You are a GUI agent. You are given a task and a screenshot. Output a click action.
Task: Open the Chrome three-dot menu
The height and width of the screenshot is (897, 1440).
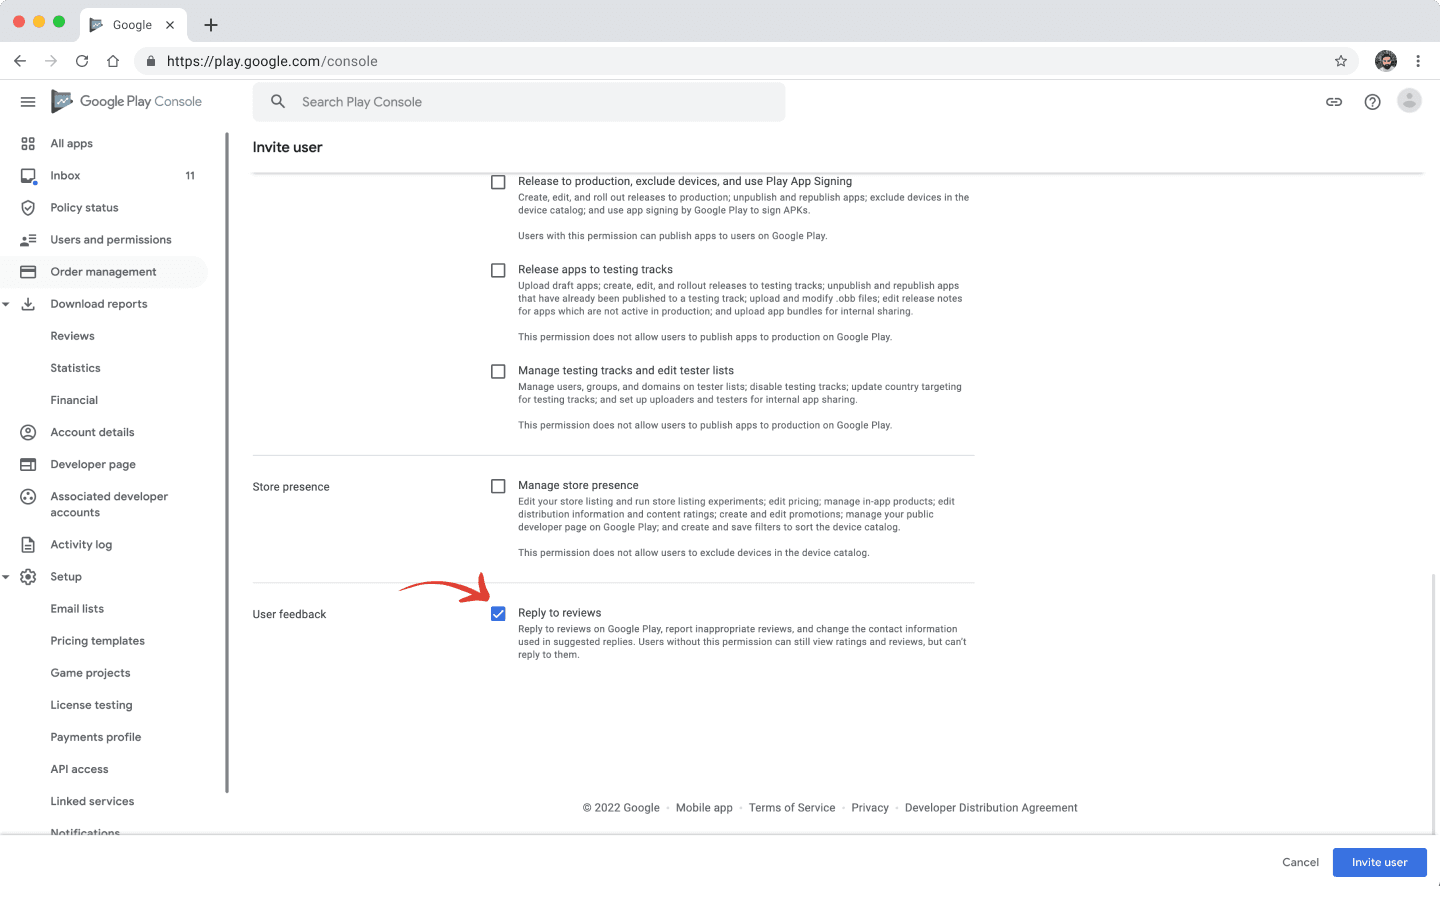1418,61
